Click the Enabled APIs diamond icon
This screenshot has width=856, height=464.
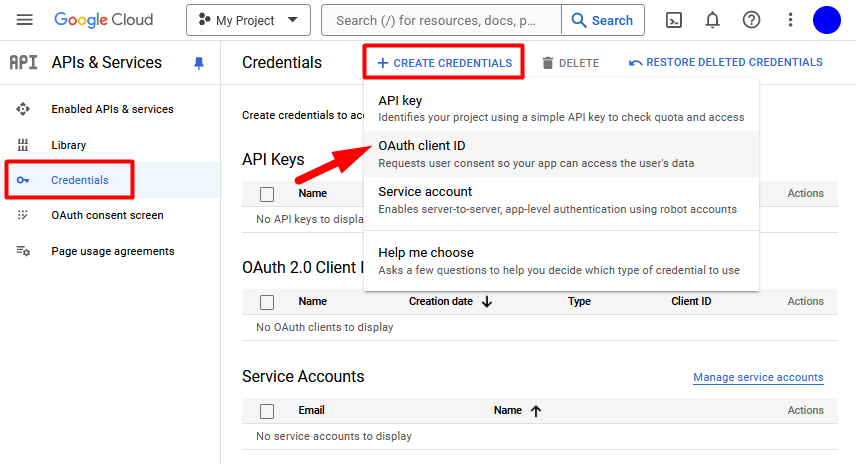pyautogui.click(x=23, y=109)
